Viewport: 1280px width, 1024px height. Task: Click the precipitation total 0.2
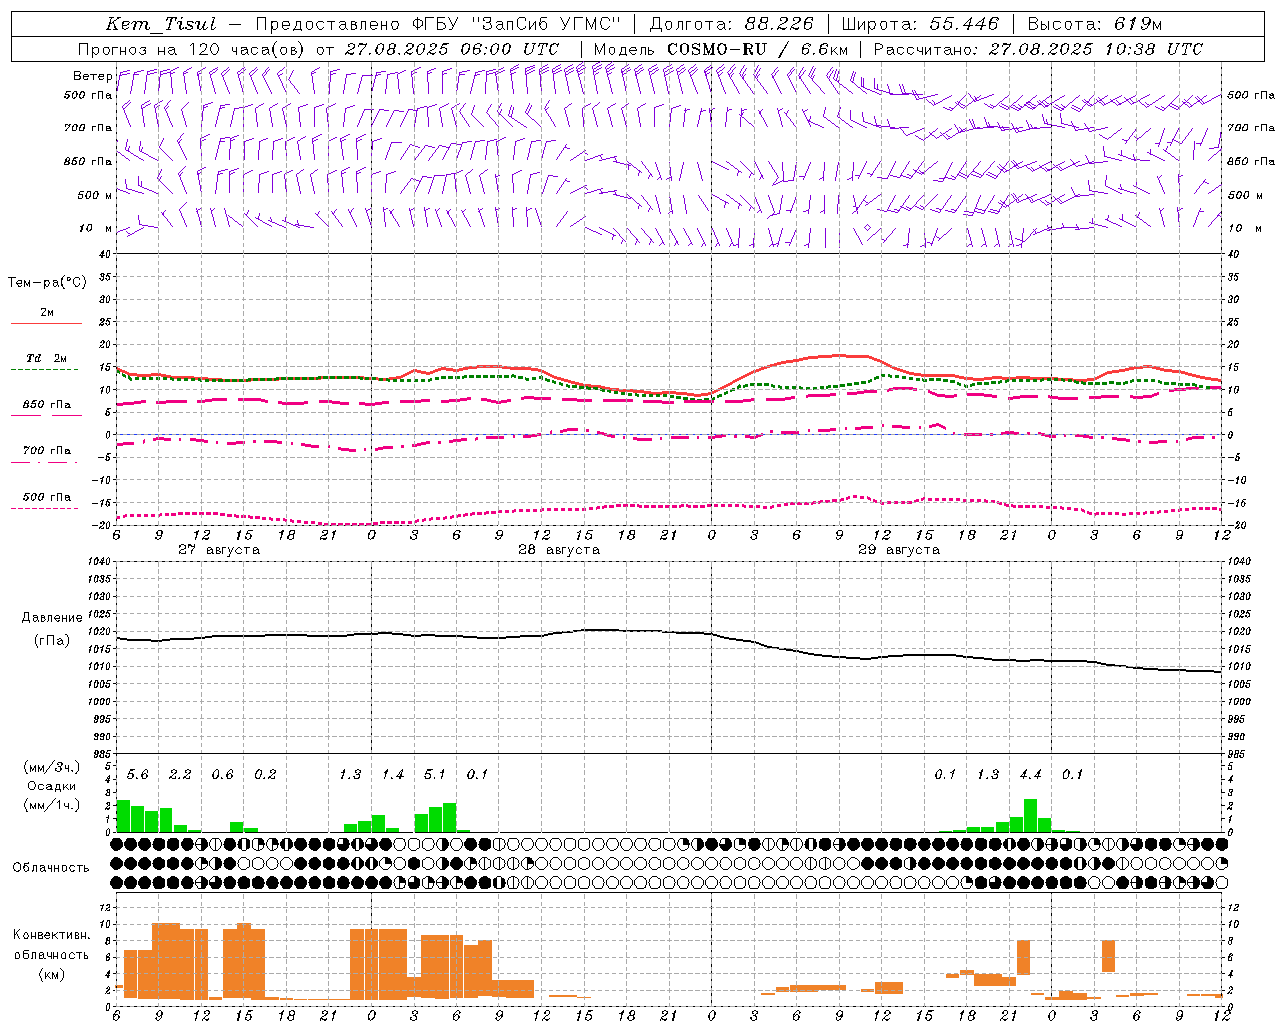click(x=265, y=775)
